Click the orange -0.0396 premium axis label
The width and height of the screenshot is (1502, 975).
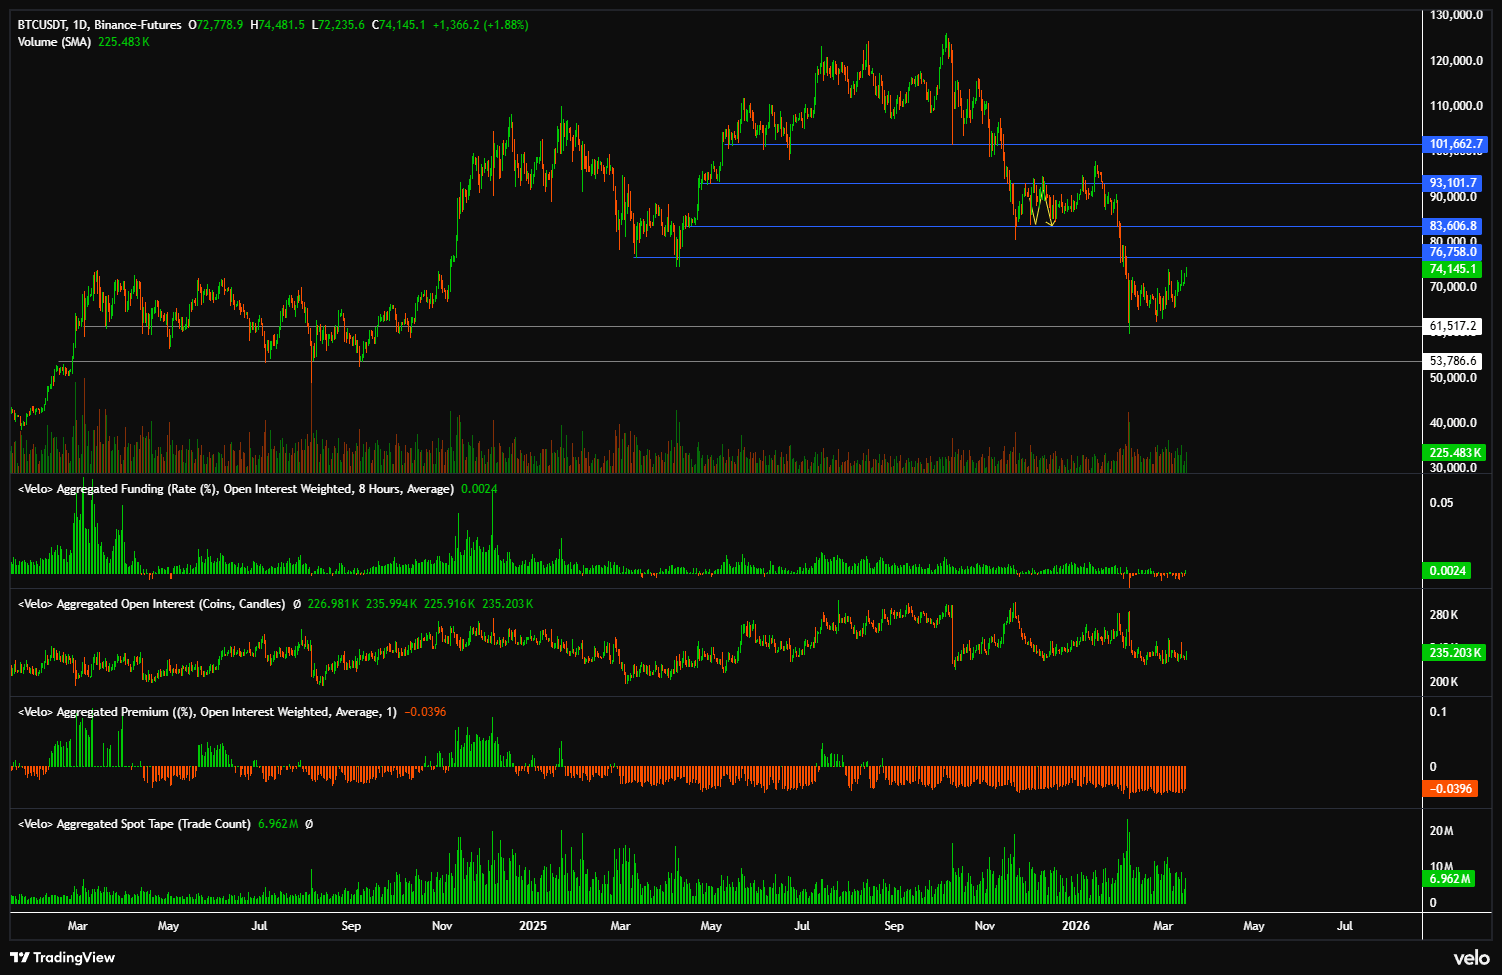(1451, 789)
